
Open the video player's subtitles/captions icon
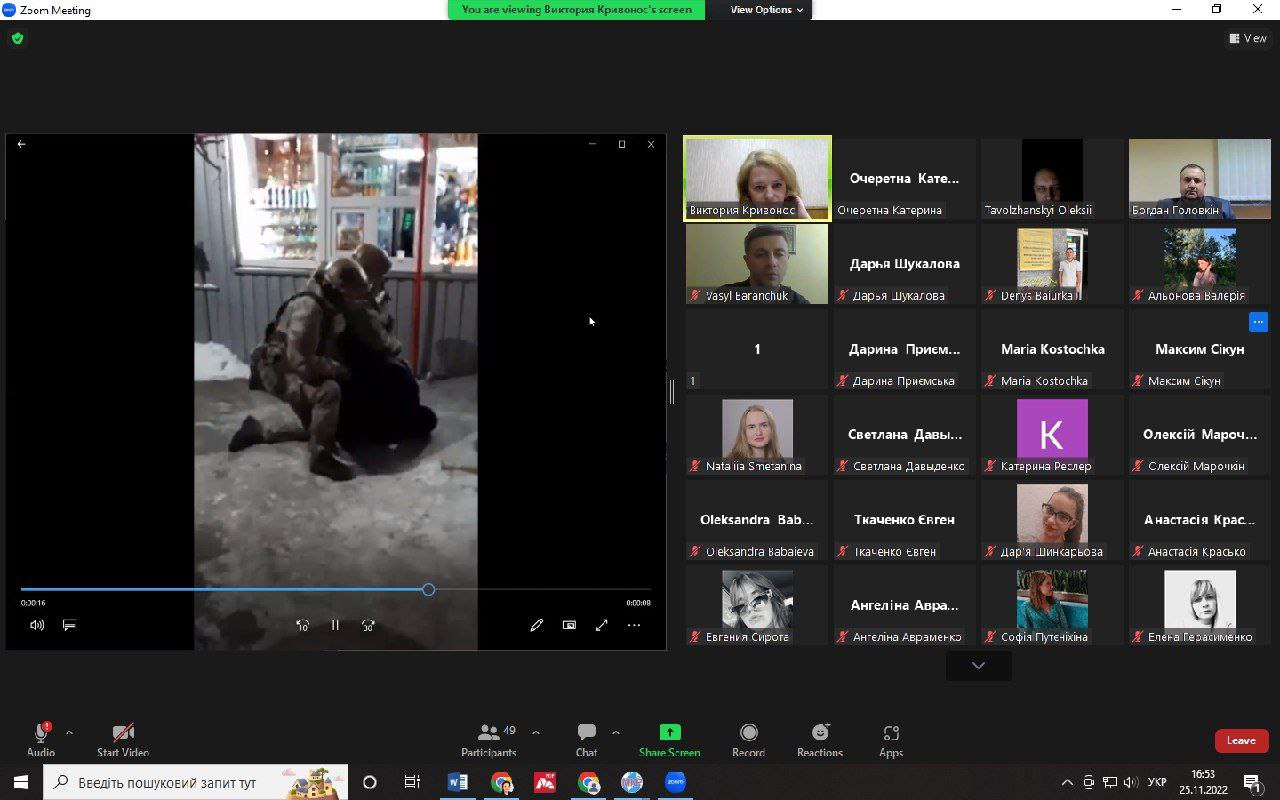pyautogui.click(x=69, y=625)
